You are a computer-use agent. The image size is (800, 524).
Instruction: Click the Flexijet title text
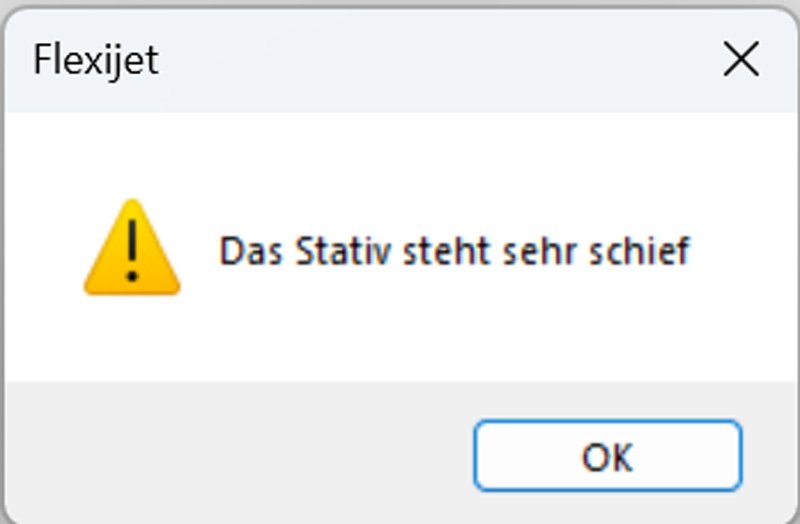tap(96, 61)
